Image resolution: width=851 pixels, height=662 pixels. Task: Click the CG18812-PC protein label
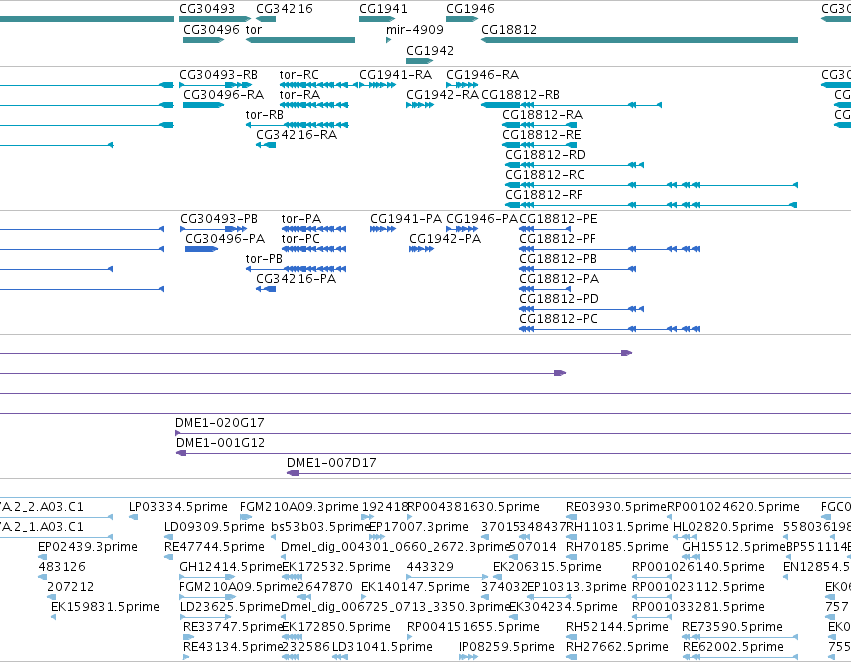pyautogui.click(x=558, y=320)
